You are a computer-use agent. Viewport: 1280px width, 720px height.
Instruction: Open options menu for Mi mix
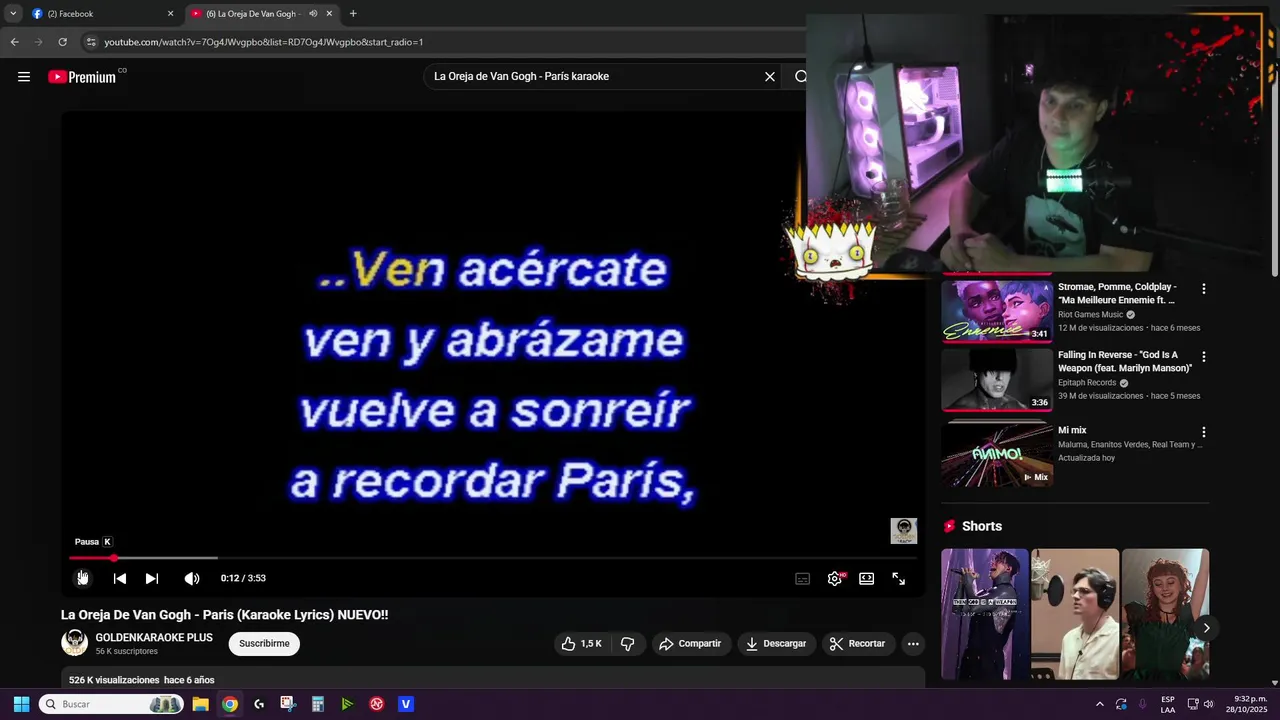click(1204, 433)
